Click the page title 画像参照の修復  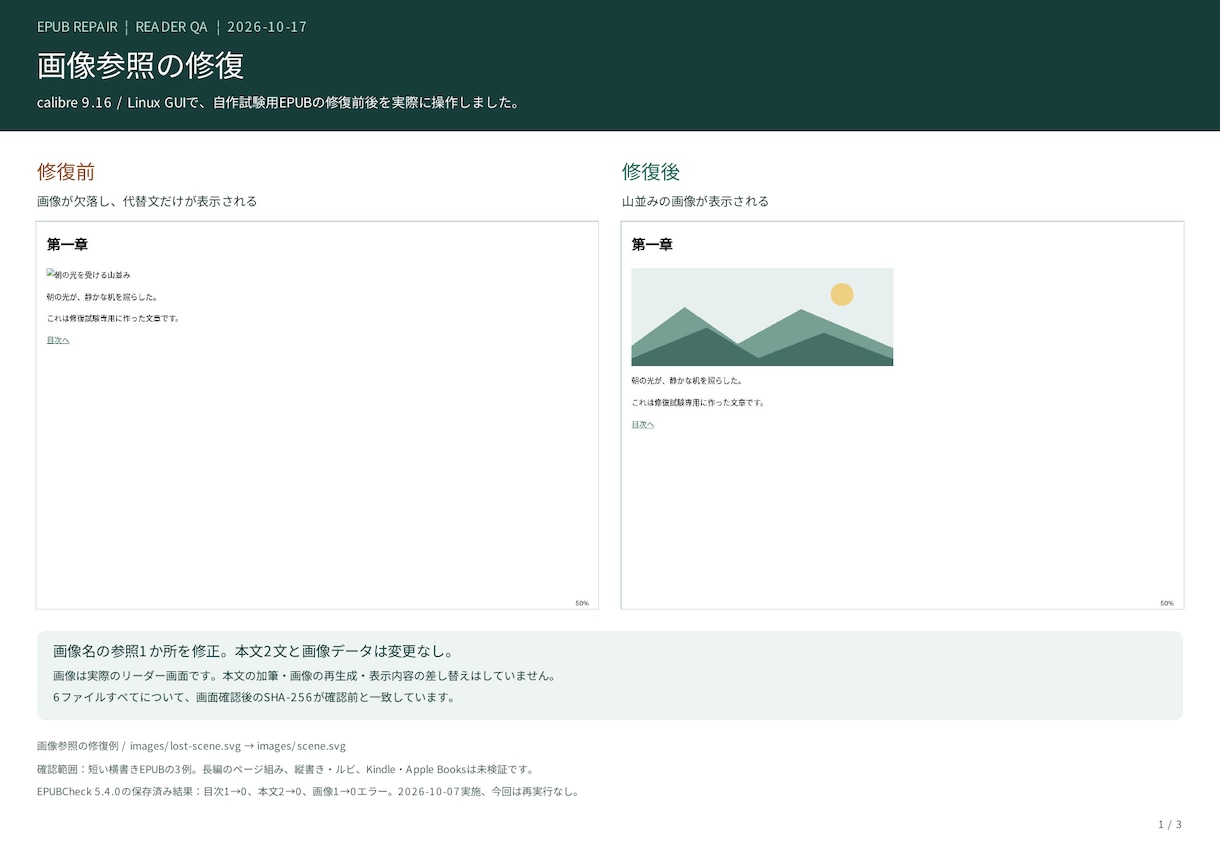point(141,66)
